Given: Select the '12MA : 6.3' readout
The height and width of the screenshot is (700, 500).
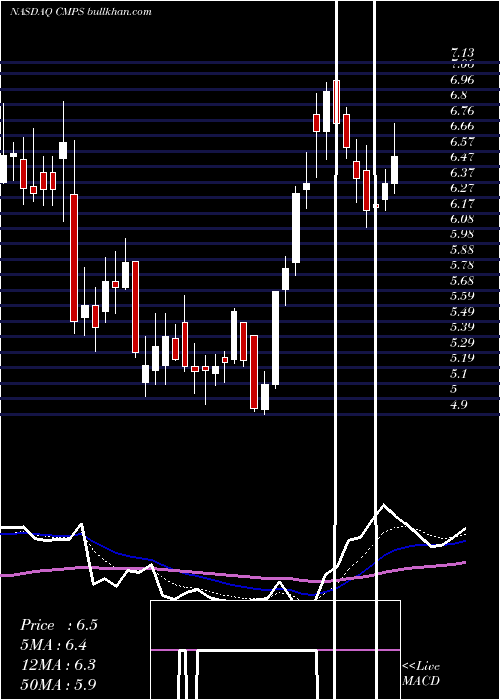Looking at the screenshot, I should click(x=58, y=665).
